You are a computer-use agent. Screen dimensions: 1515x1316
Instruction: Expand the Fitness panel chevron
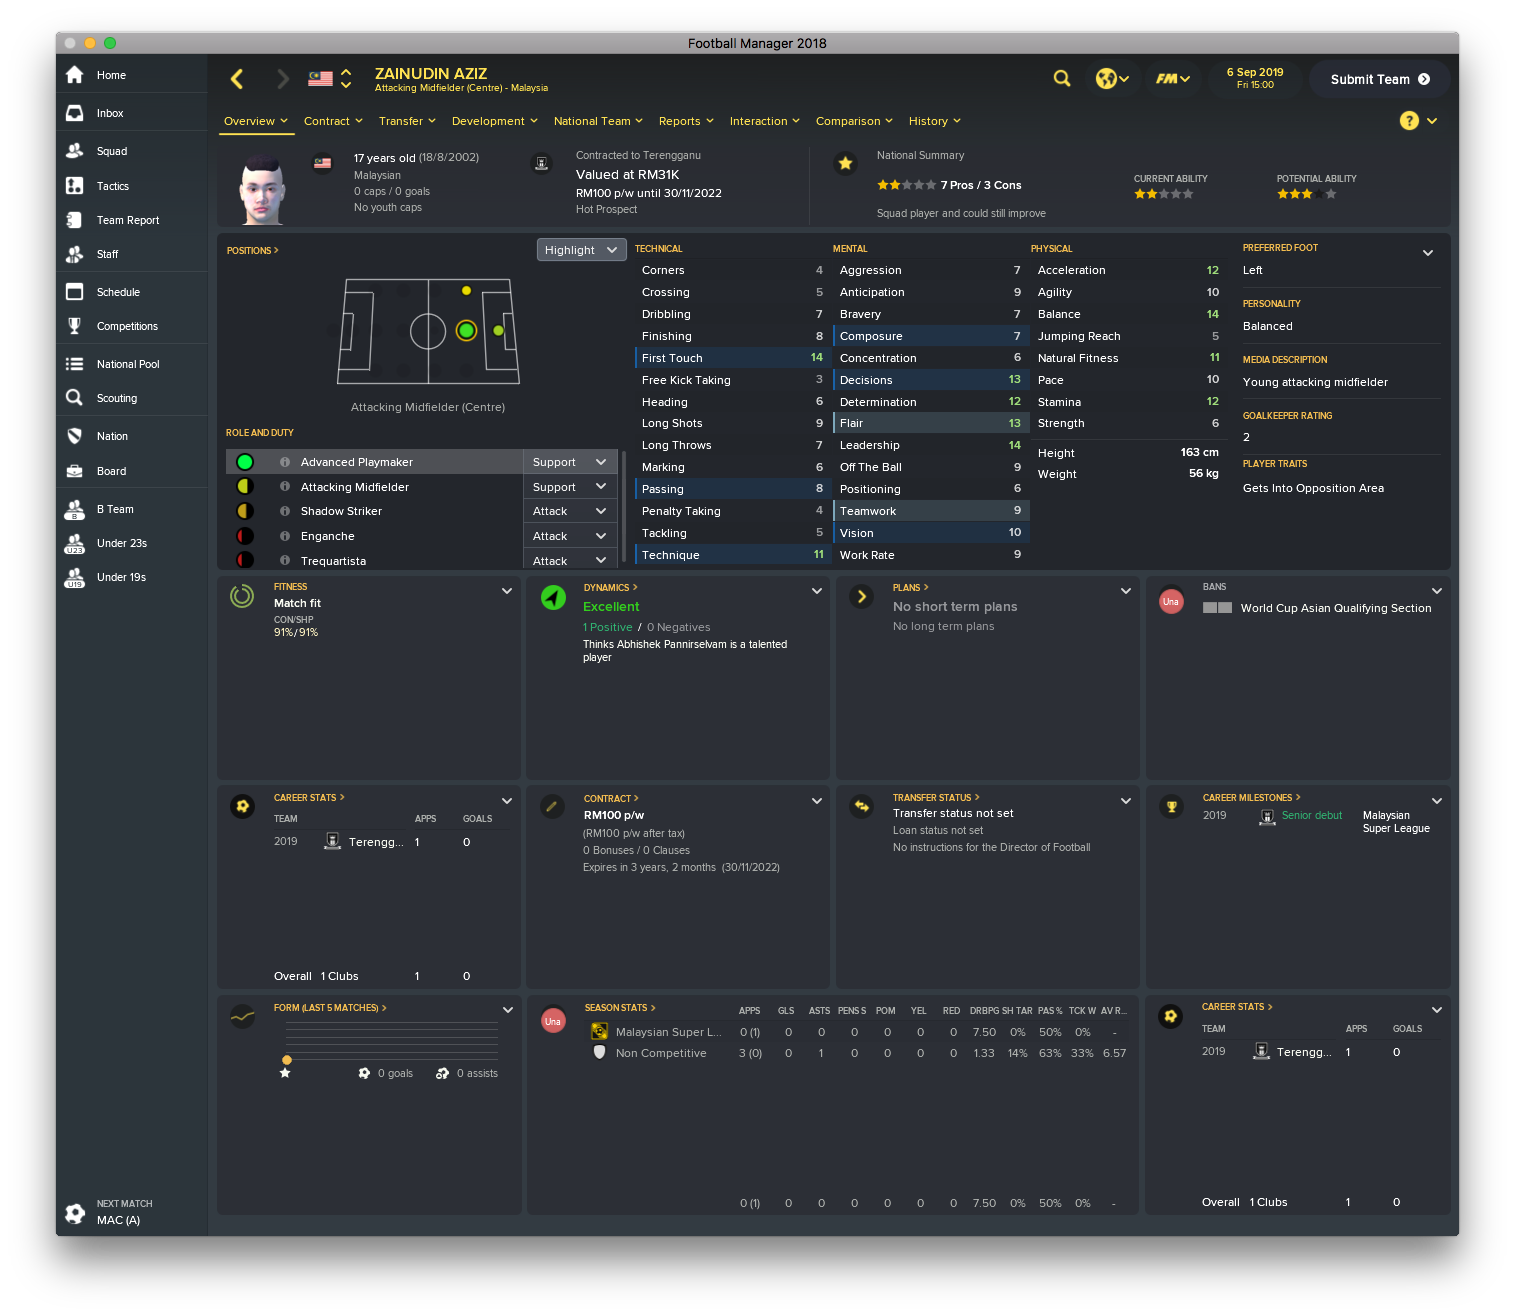coord(507,591)
